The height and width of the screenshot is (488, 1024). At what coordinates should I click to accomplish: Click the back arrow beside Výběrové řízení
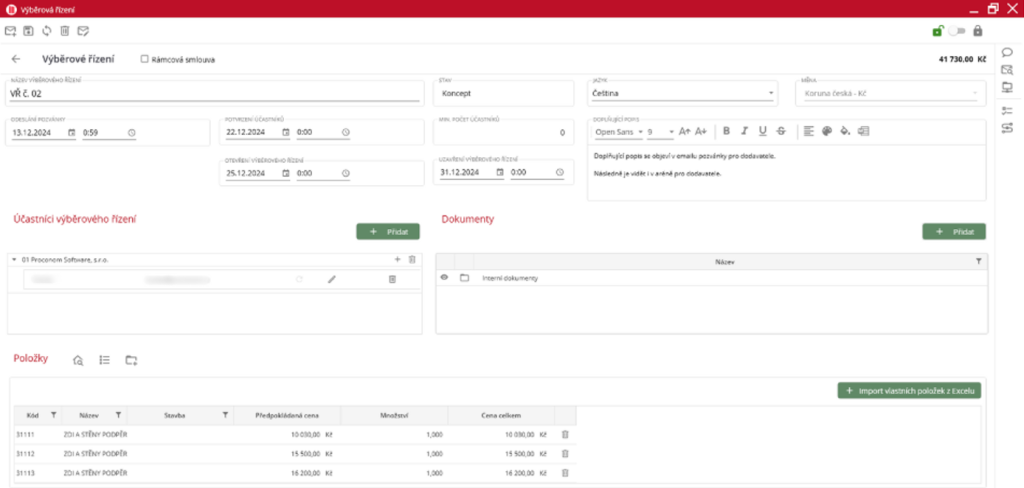16,59
